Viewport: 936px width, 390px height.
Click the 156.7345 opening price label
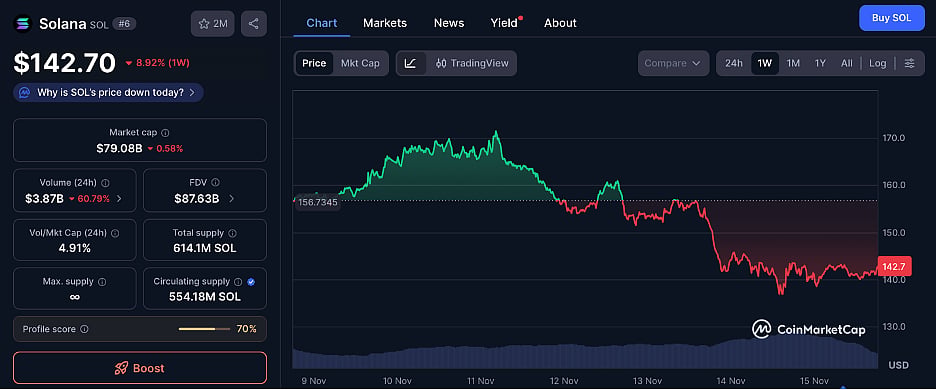pos(318,202)
